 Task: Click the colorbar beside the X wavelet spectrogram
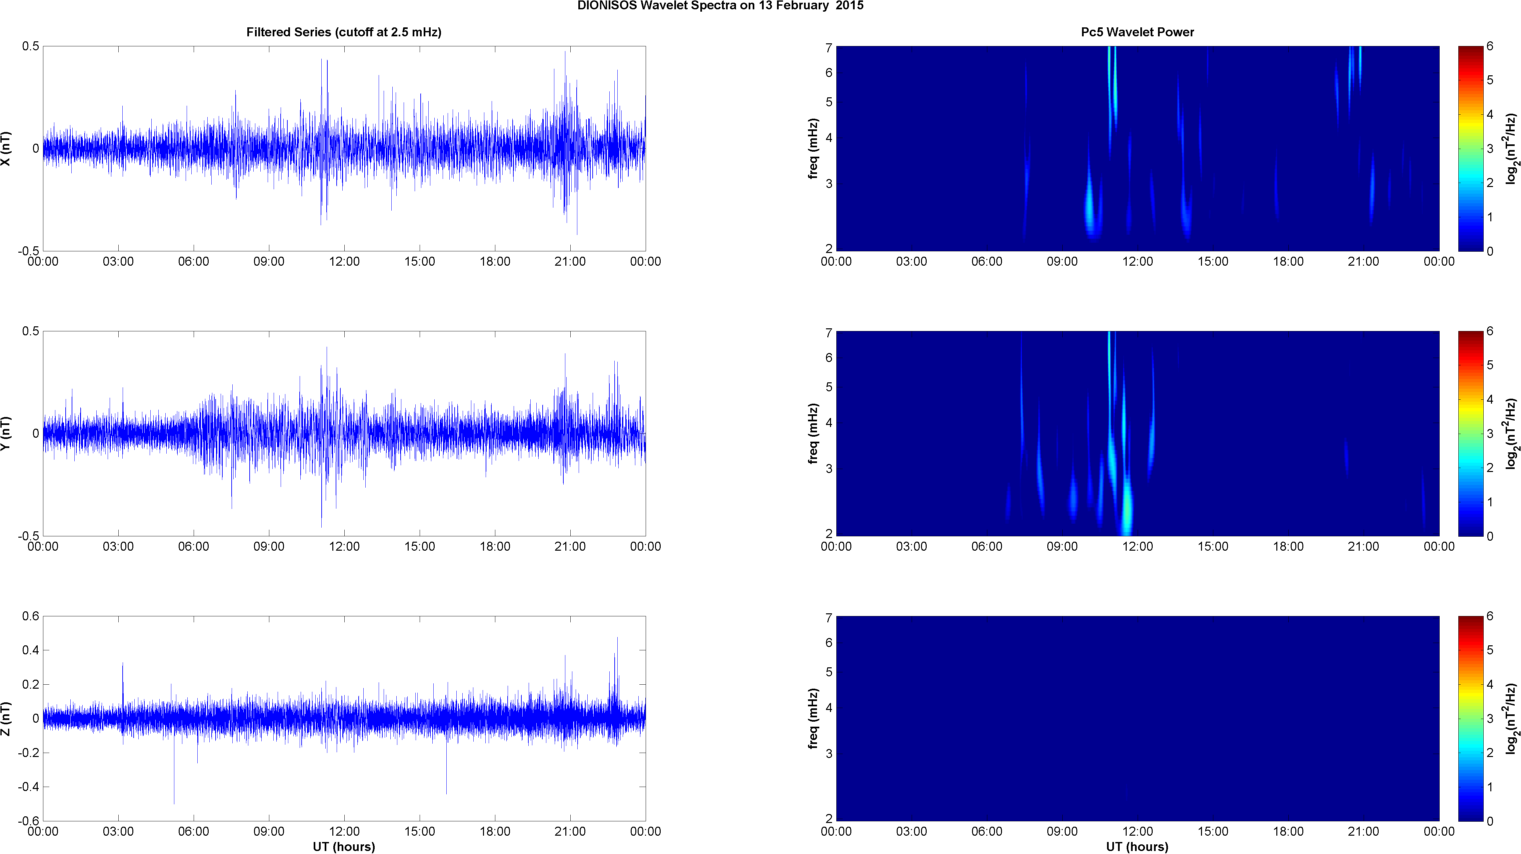tap(1470, 149)
